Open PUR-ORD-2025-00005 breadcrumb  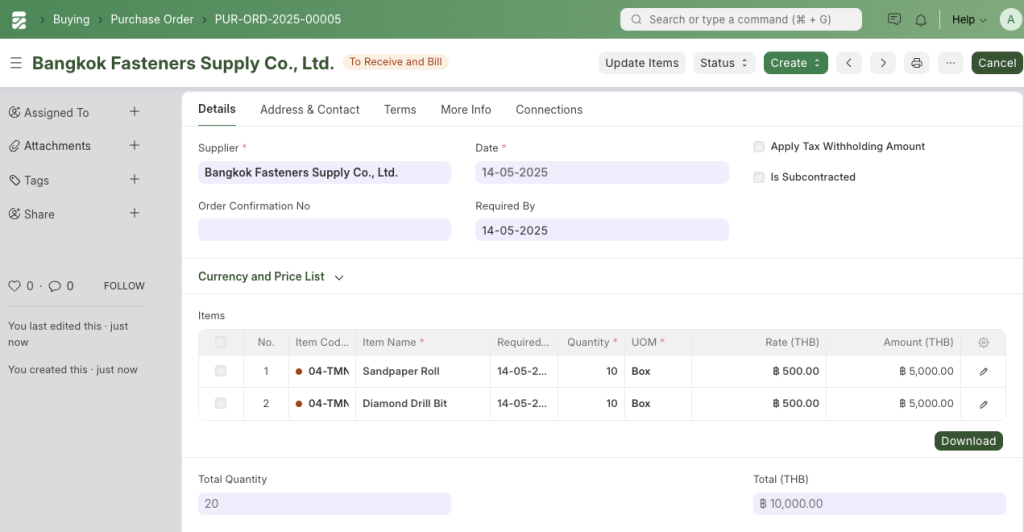point(278,20)
